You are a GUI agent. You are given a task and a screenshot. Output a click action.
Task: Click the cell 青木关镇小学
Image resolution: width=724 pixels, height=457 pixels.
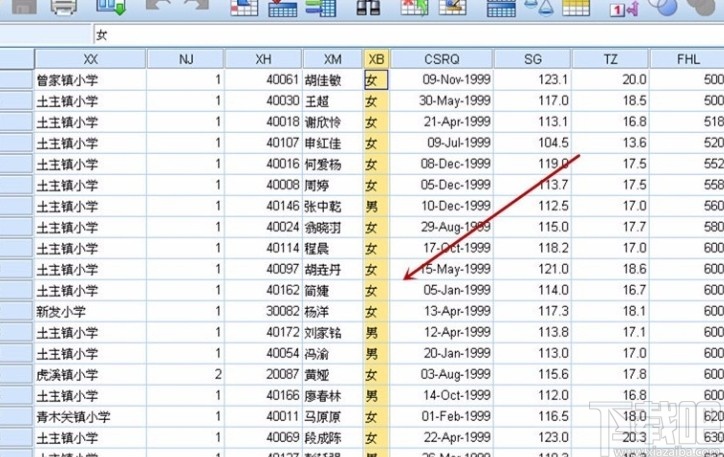pos(90,417)
